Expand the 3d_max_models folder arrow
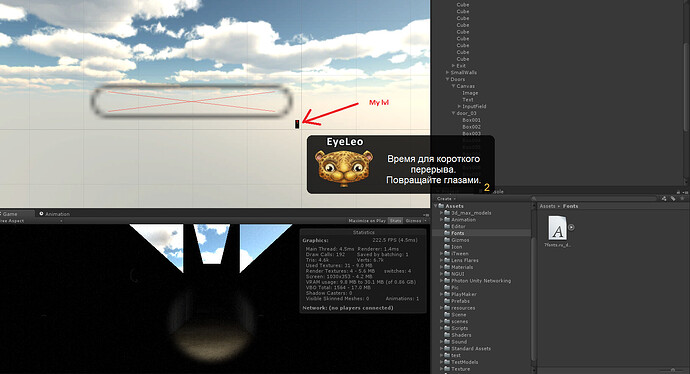Viewport: 690px width, 374px height. click(x=441, y=213)
